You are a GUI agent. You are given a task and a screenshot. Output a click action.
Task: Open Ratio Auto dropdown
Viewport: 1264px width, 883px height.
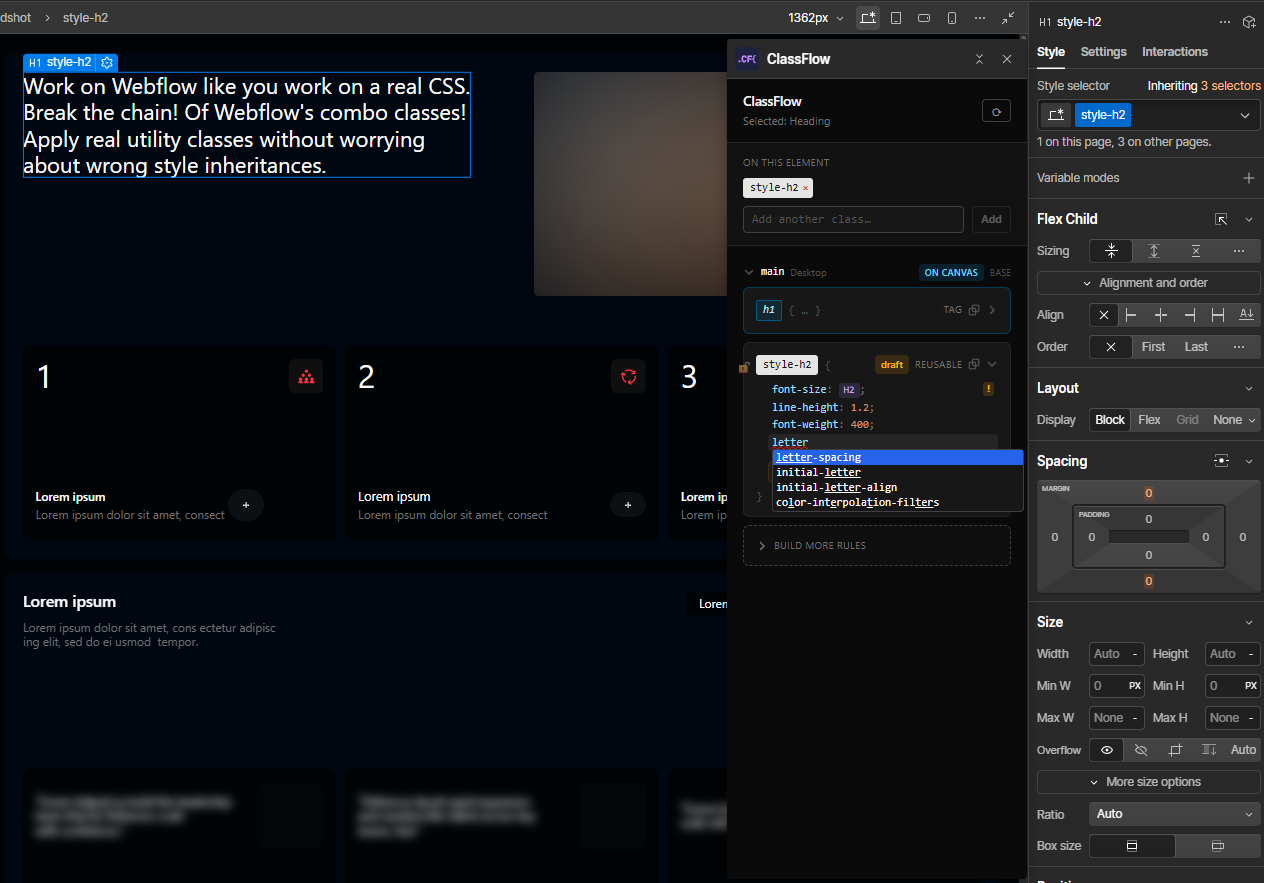pyautogui.click(x=1175, y=814)
